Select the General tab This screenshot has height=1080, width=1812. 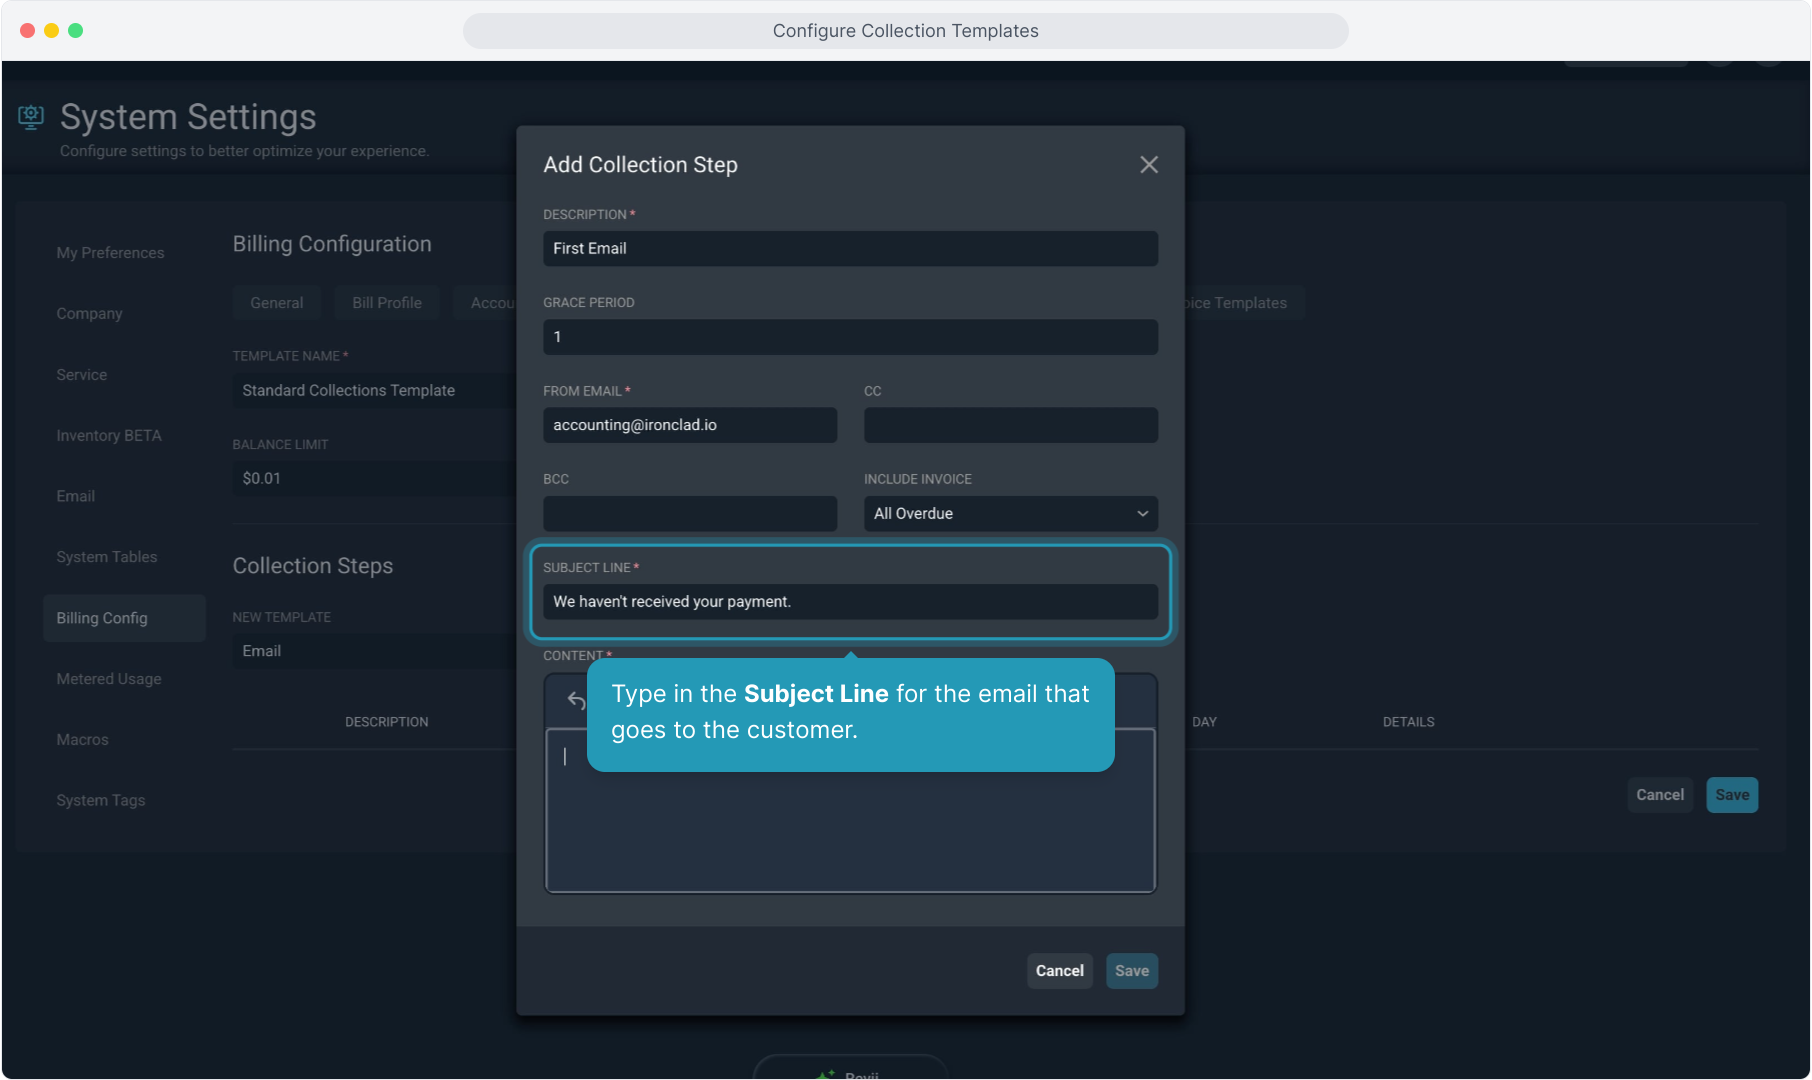click(x=276, y=303)
